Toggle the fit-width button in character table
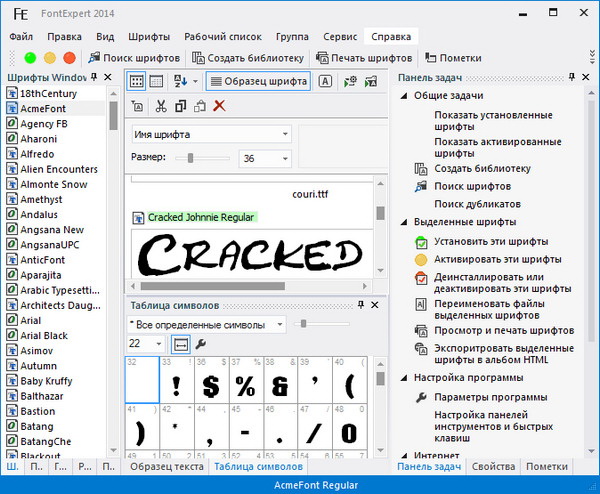The height and width of the screenshot is (494, 600). pyautogui.click(x=181, y=344)
